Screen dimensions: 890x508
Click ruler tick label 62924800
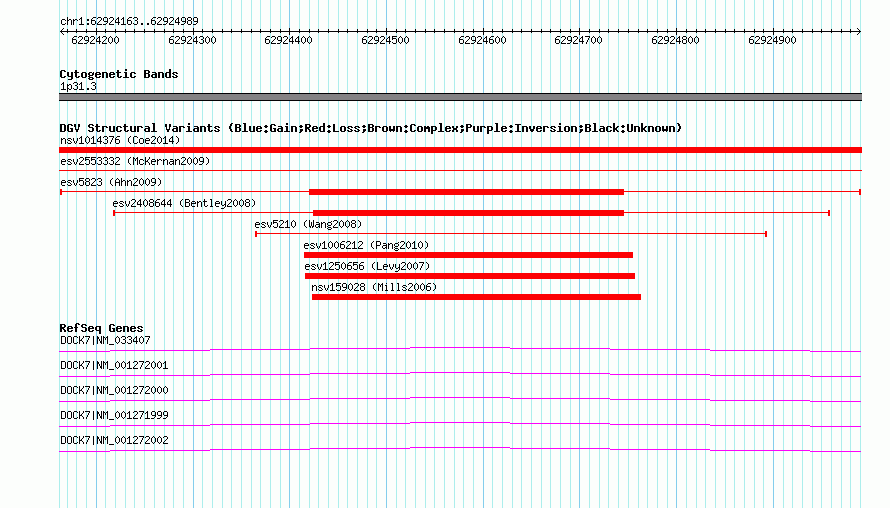tap(675, 40)
